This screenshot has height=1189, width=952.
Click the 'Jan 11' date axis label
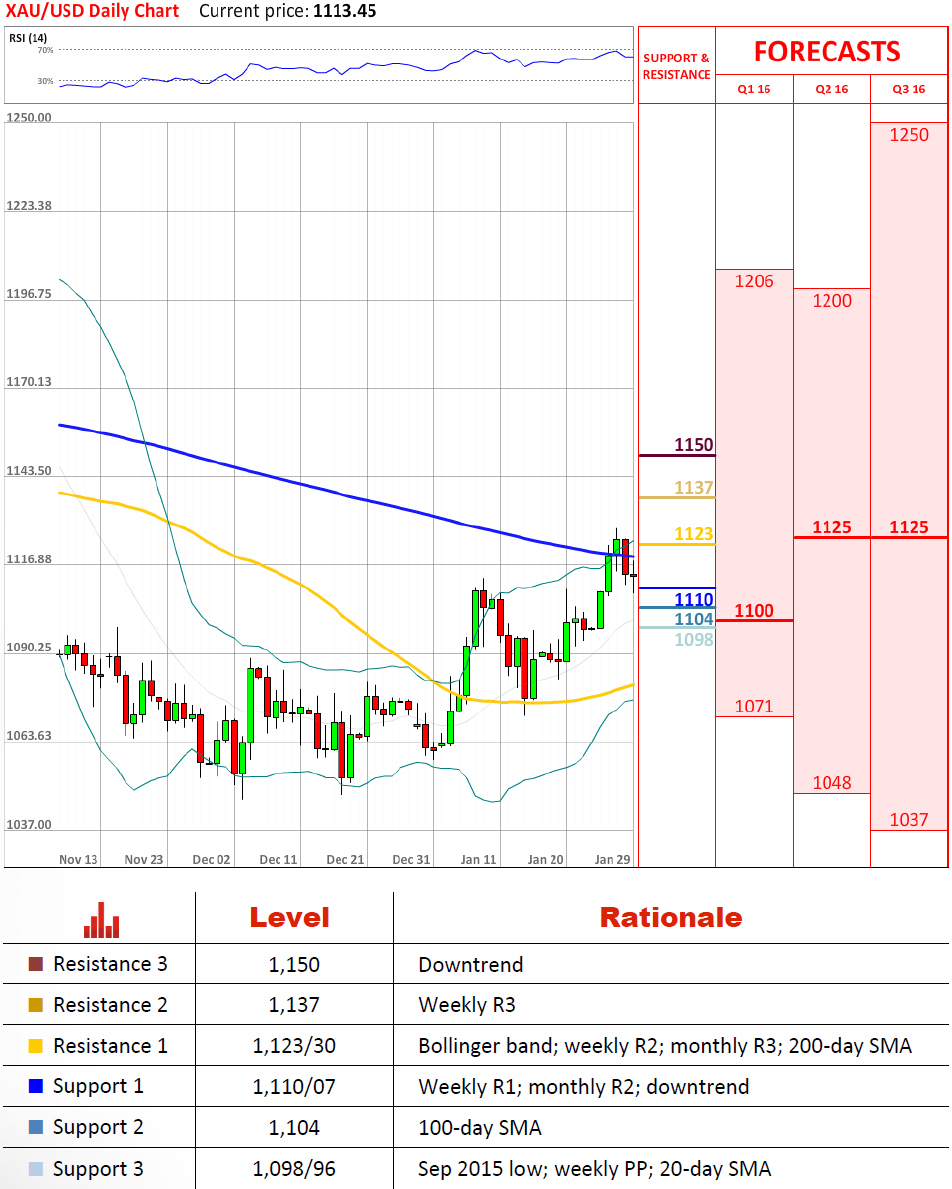tap(478, 859)
